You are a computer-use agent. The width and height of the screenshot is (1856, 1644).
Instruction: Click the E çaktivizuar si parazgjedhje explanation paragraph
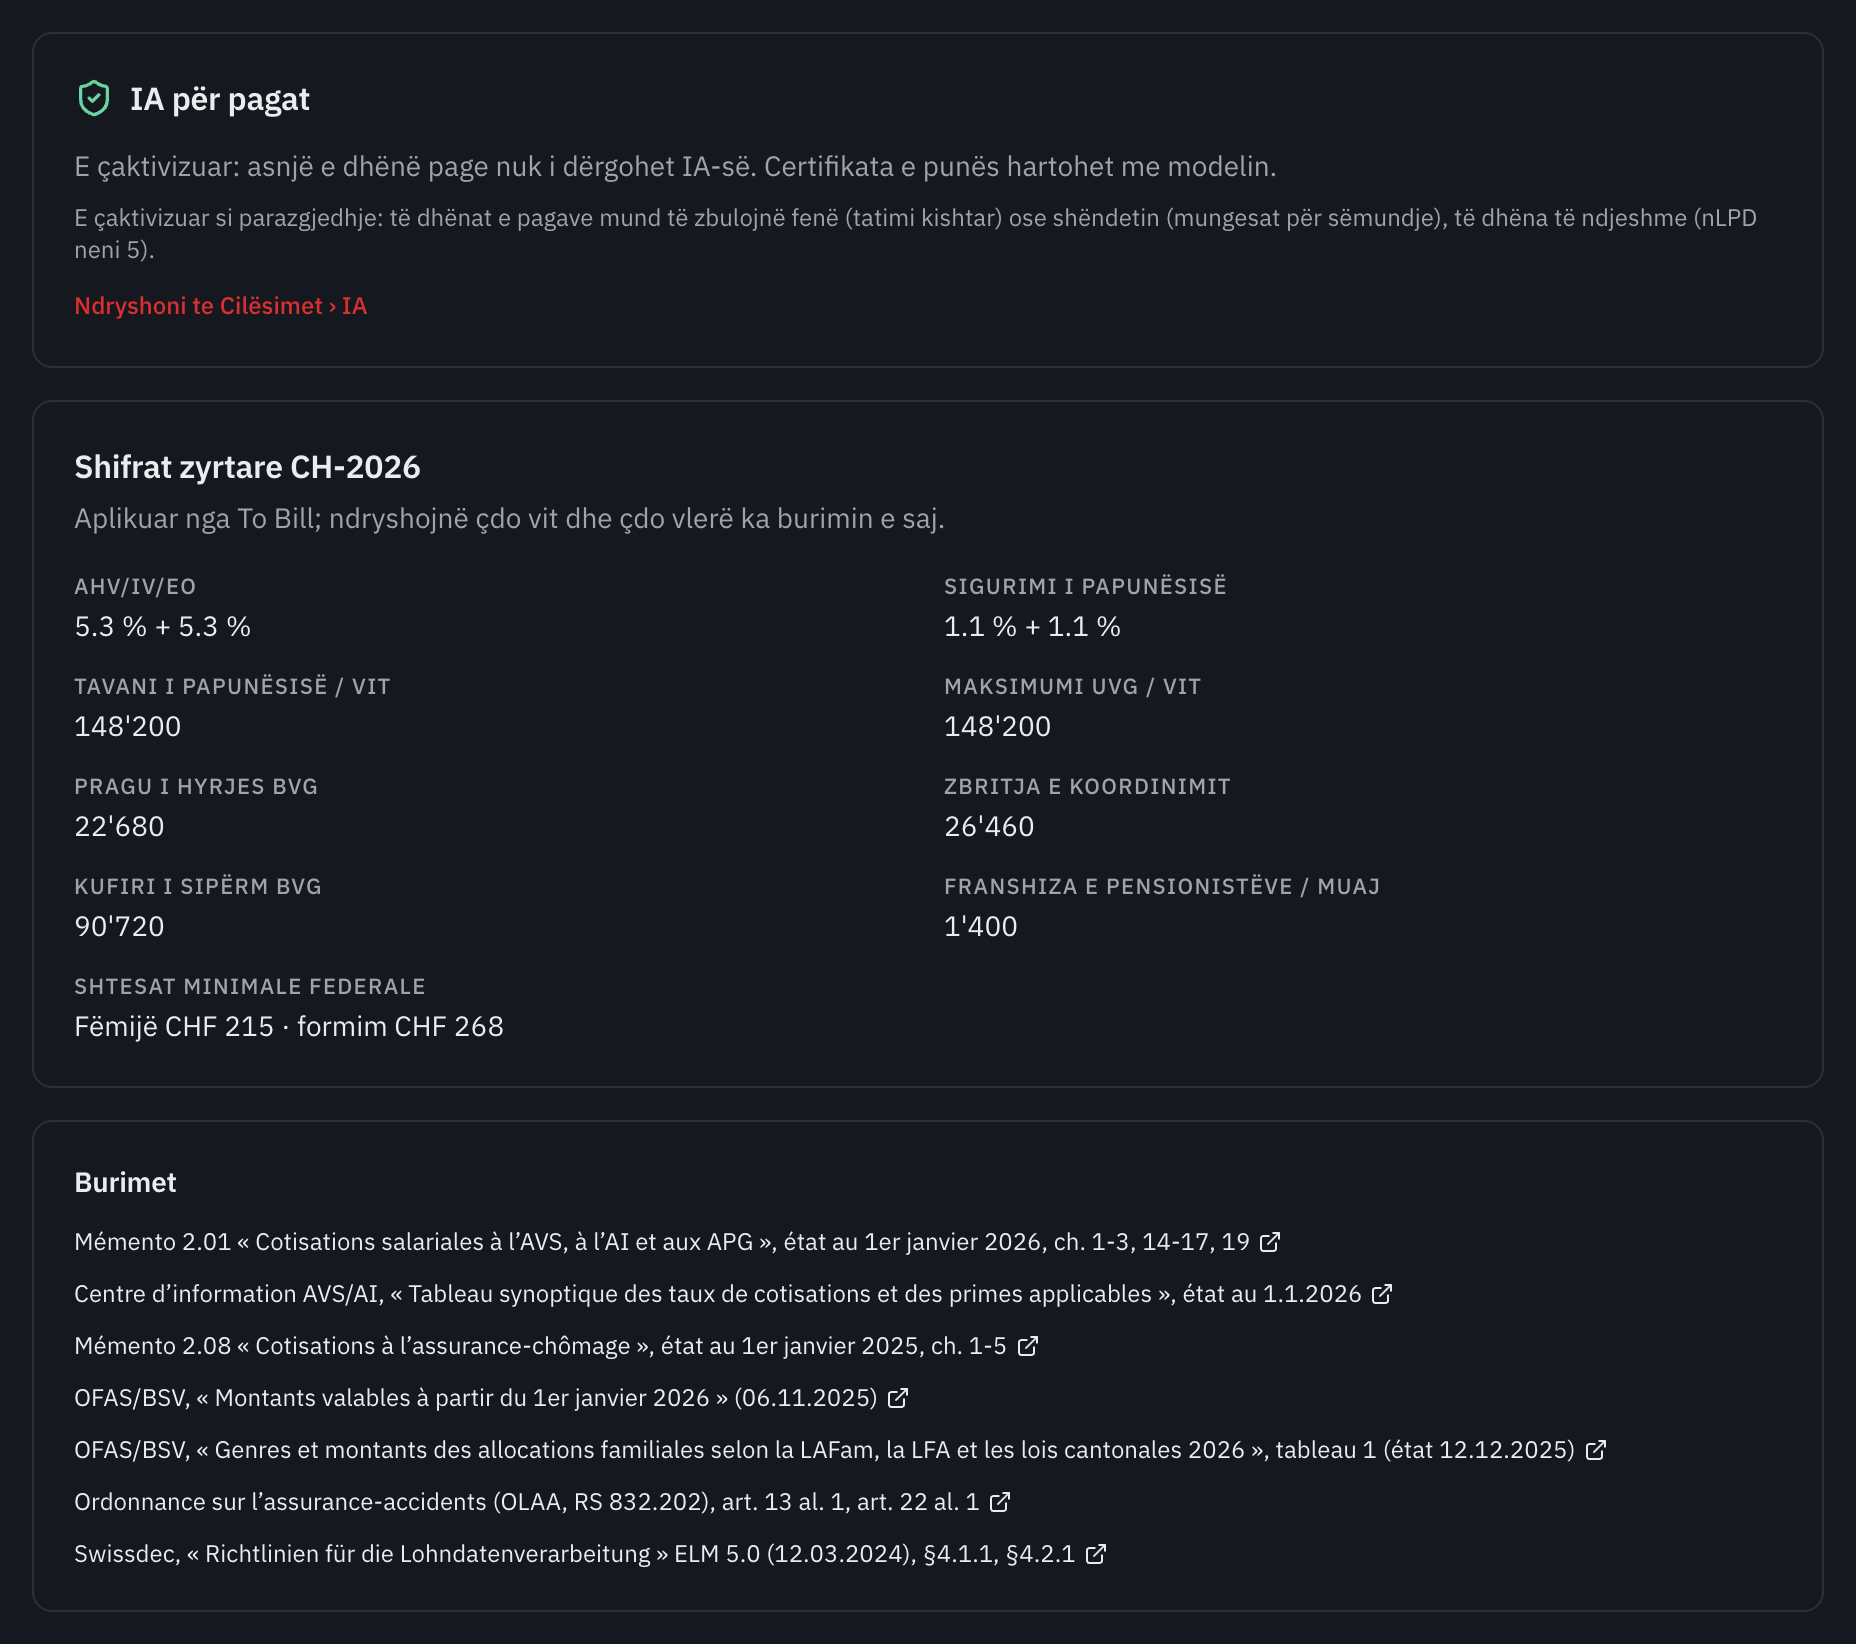pyautogui.click(x=915, y=234)
